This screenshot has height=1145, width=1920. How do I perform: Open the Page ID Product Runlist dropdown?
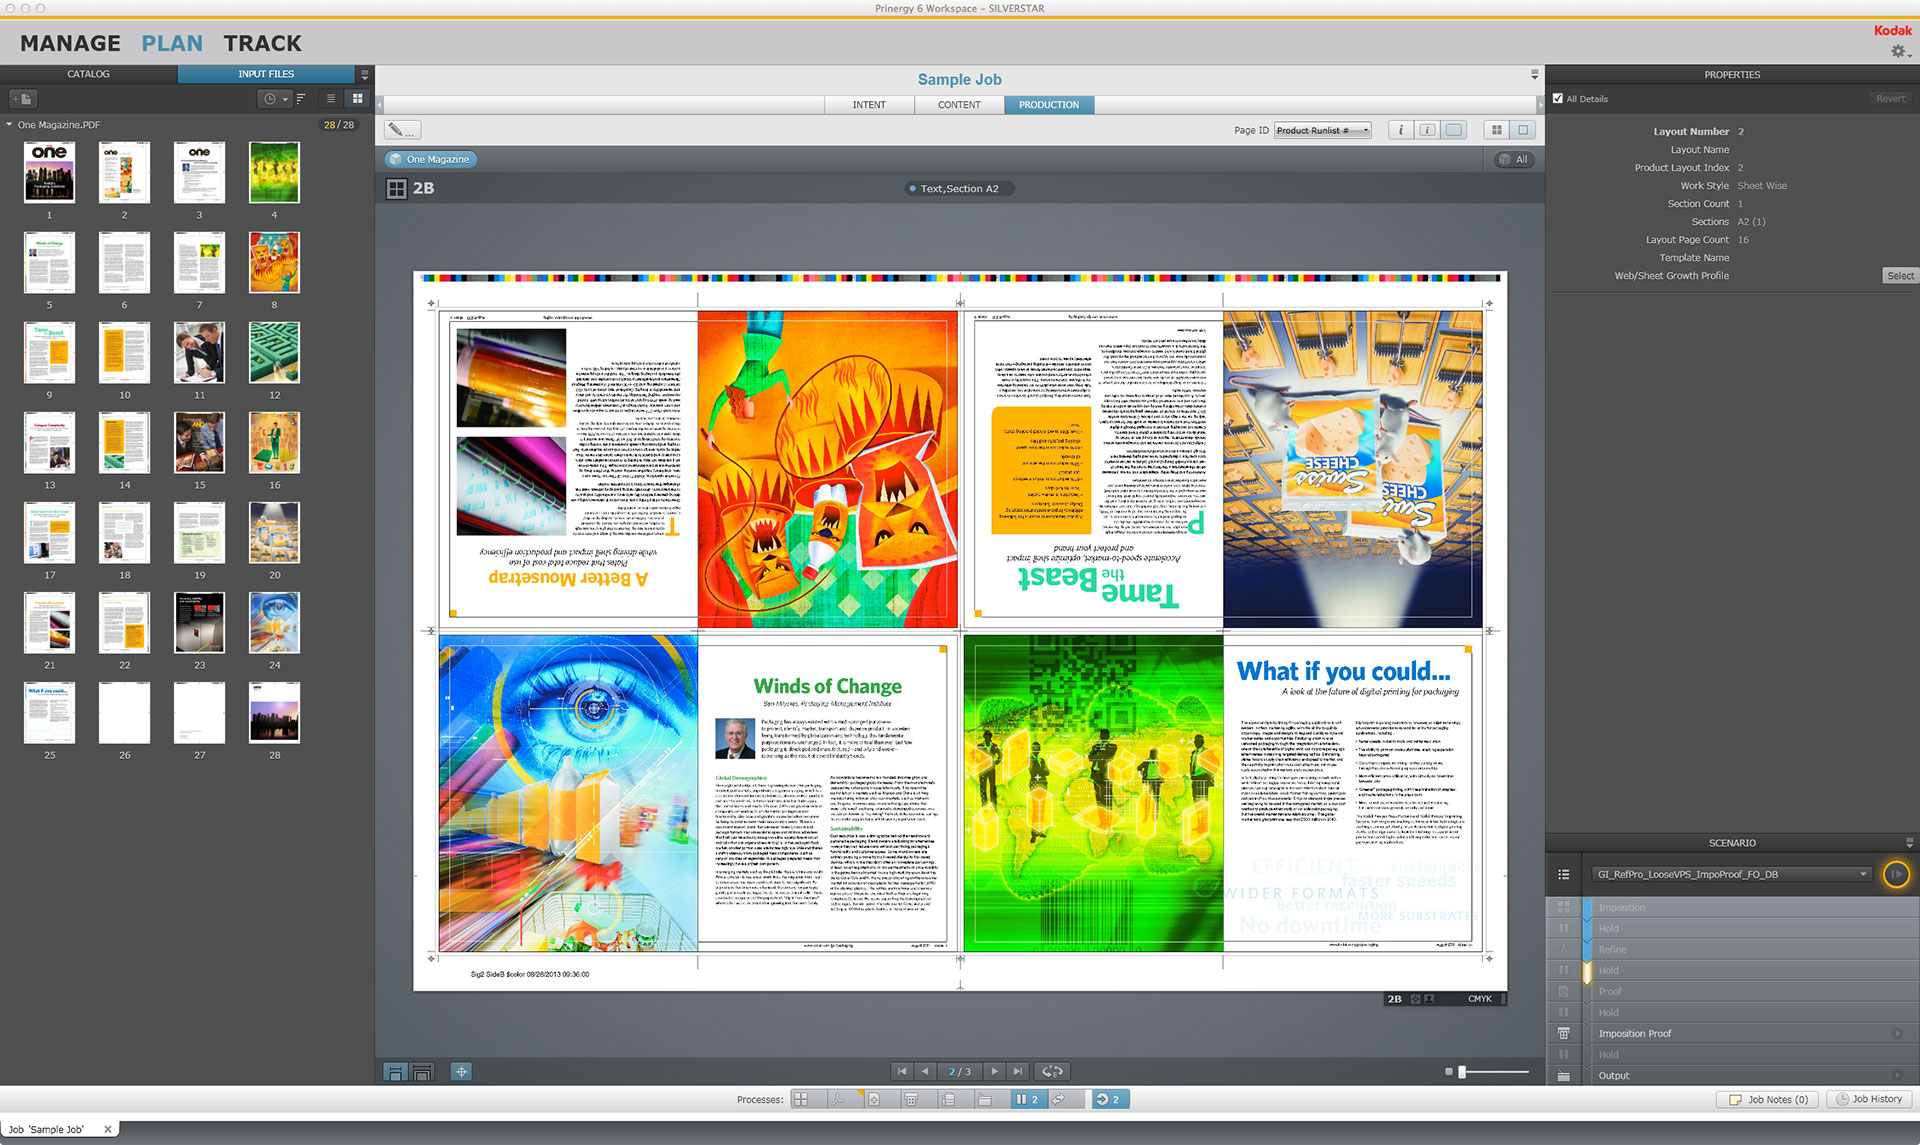1322,130
